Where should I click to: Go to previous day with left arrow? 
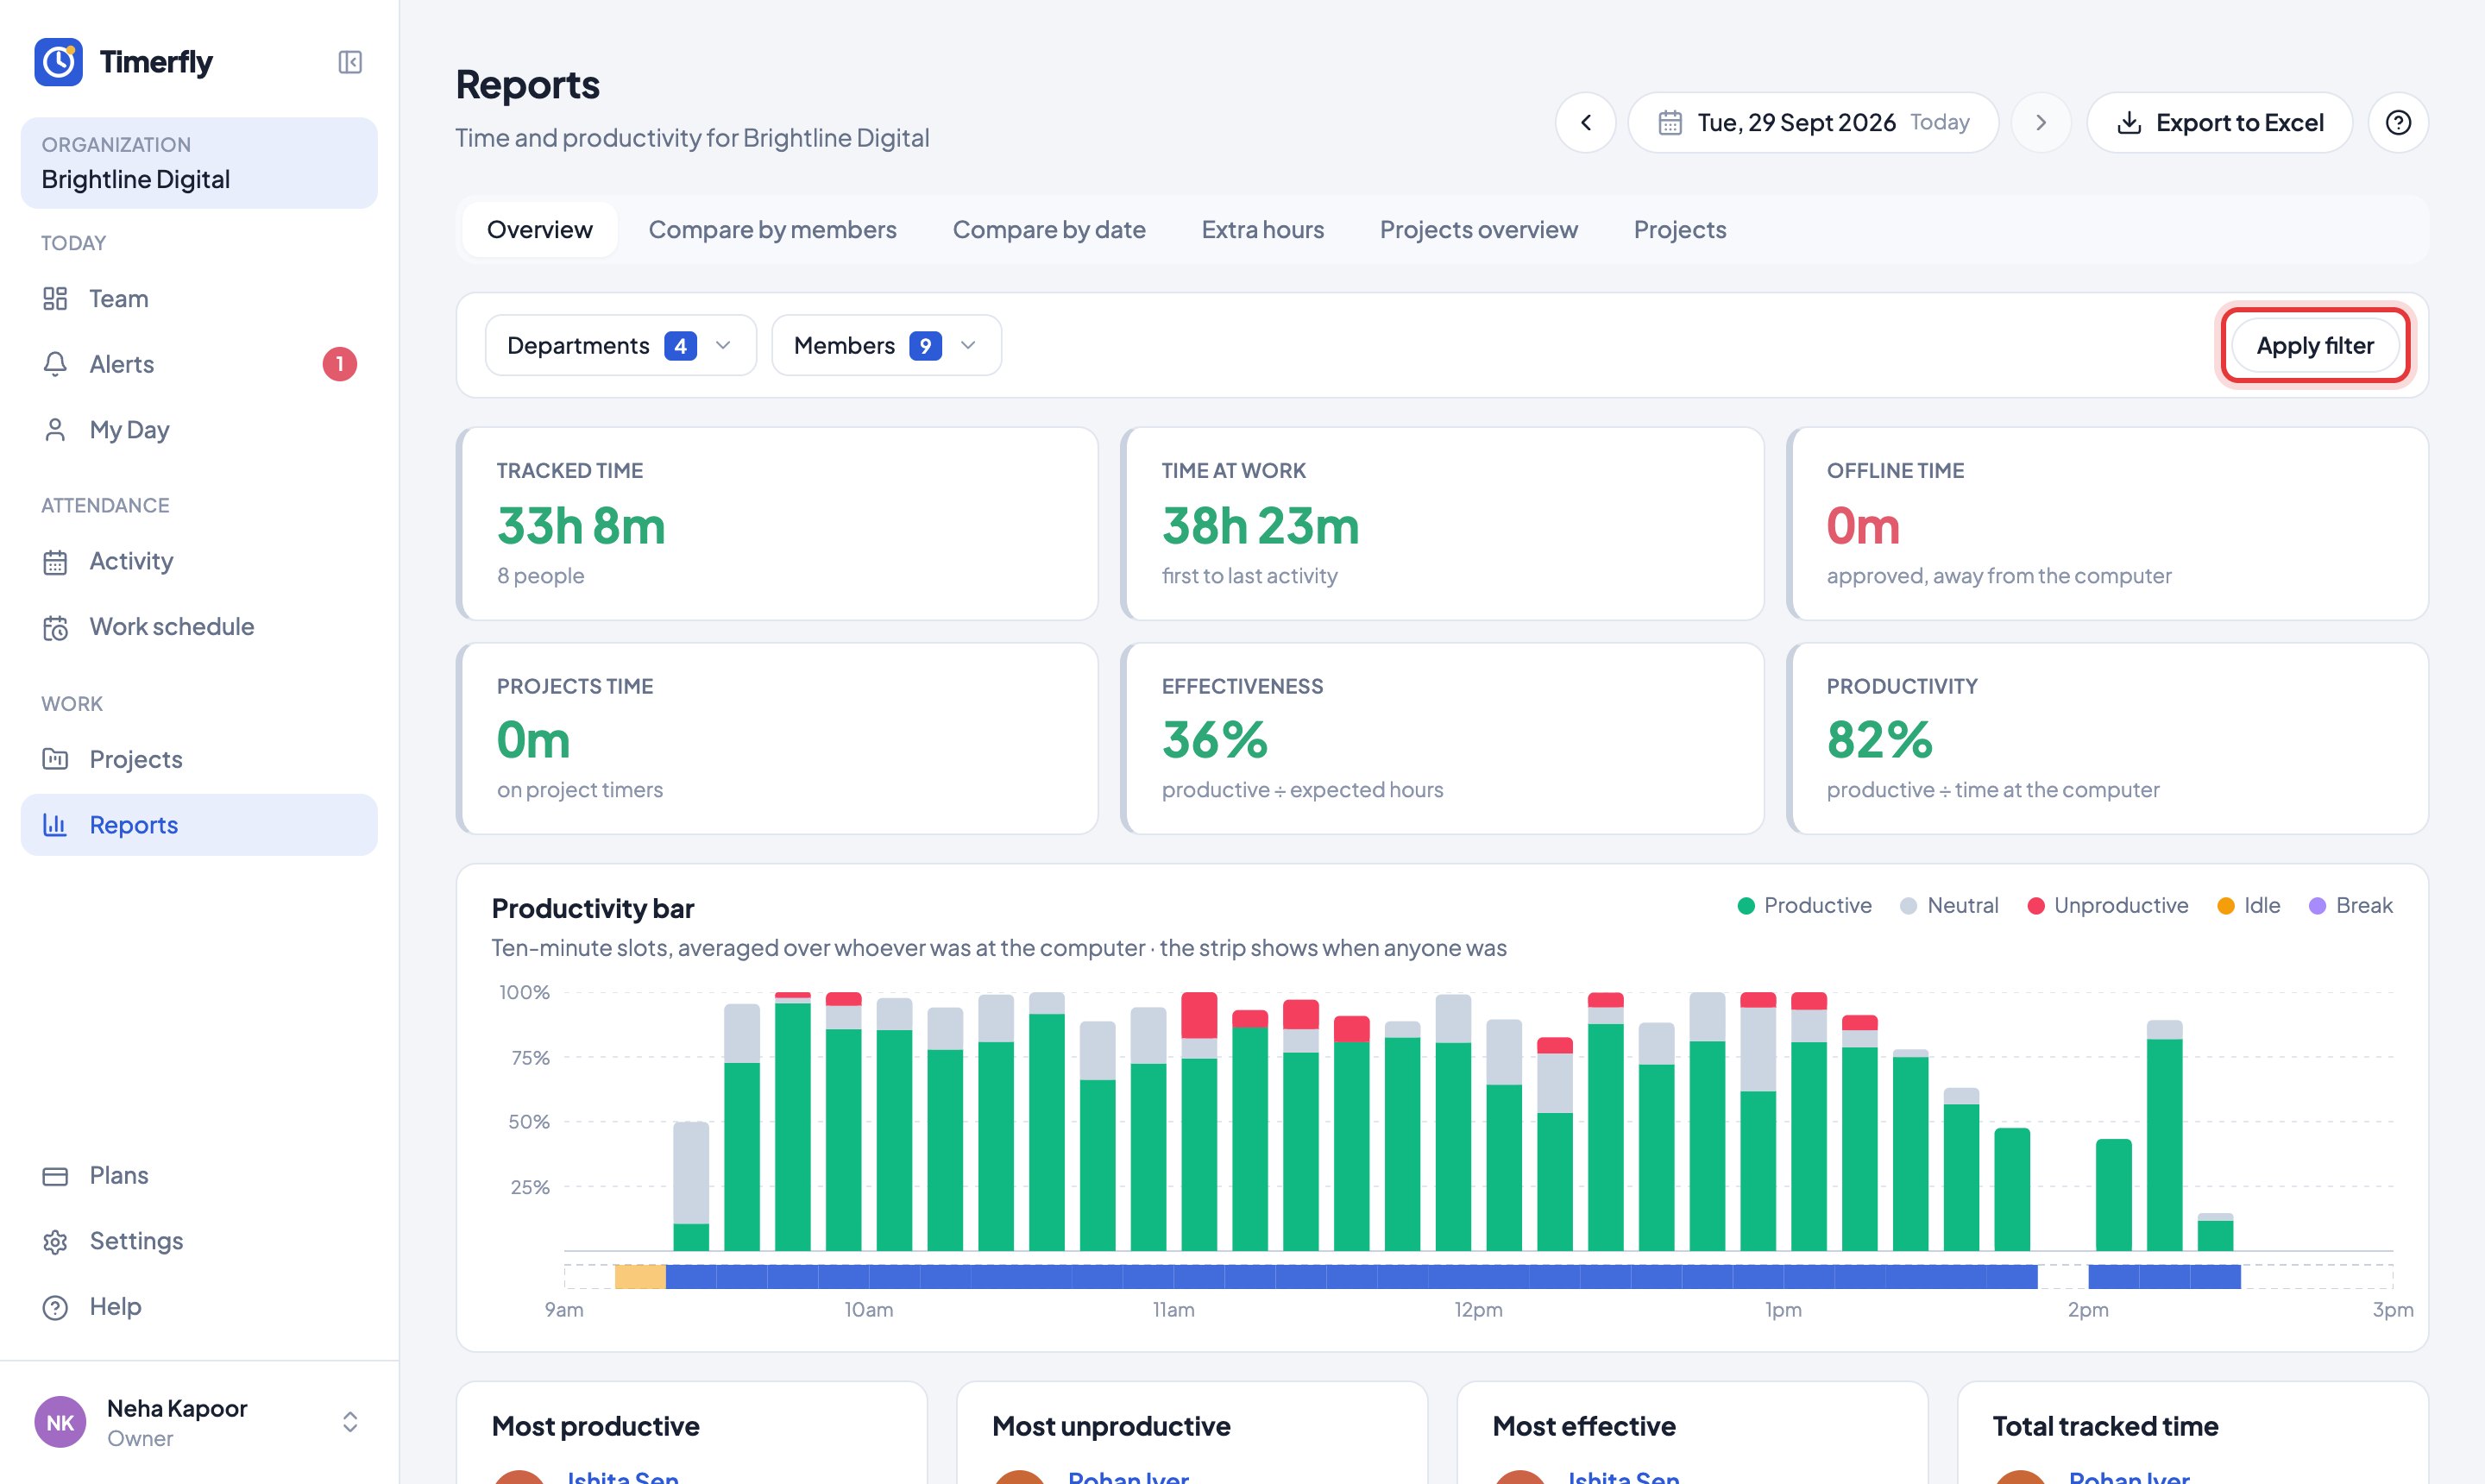coord(1586,122)
